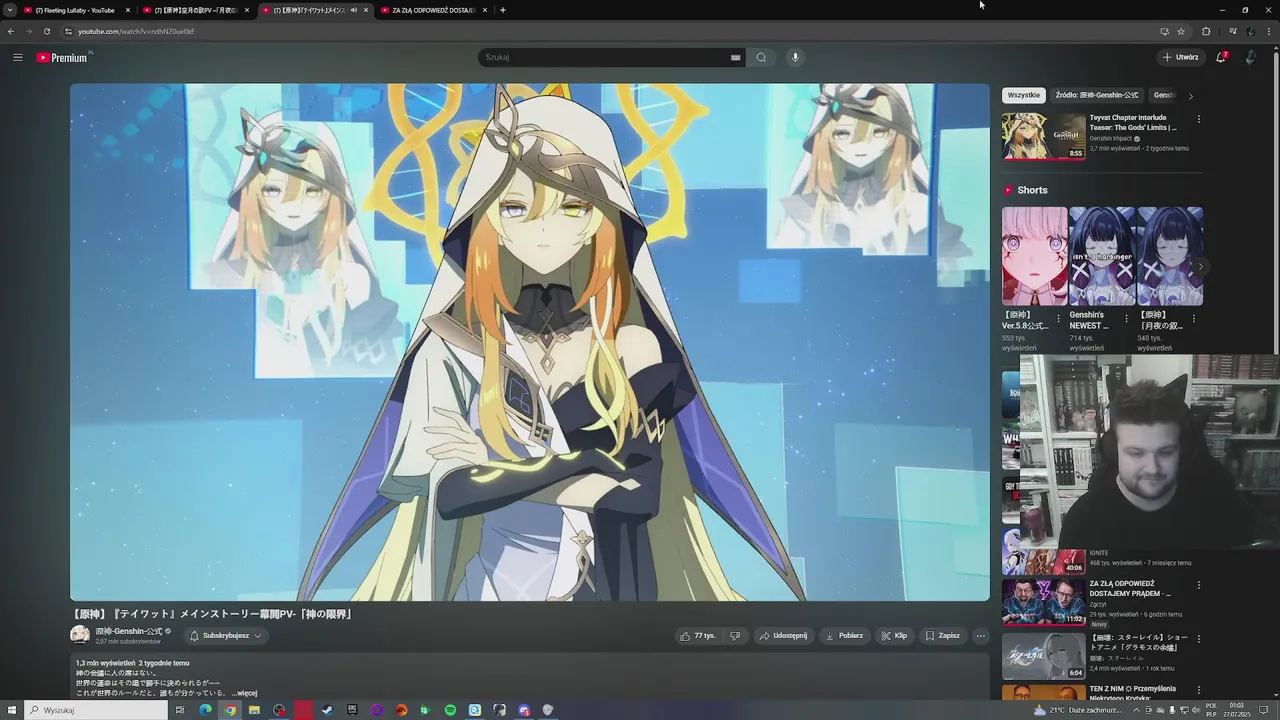Like the video with 77 tys. button
Viewport: 1280px width, 720px height.
coord(698,635)
